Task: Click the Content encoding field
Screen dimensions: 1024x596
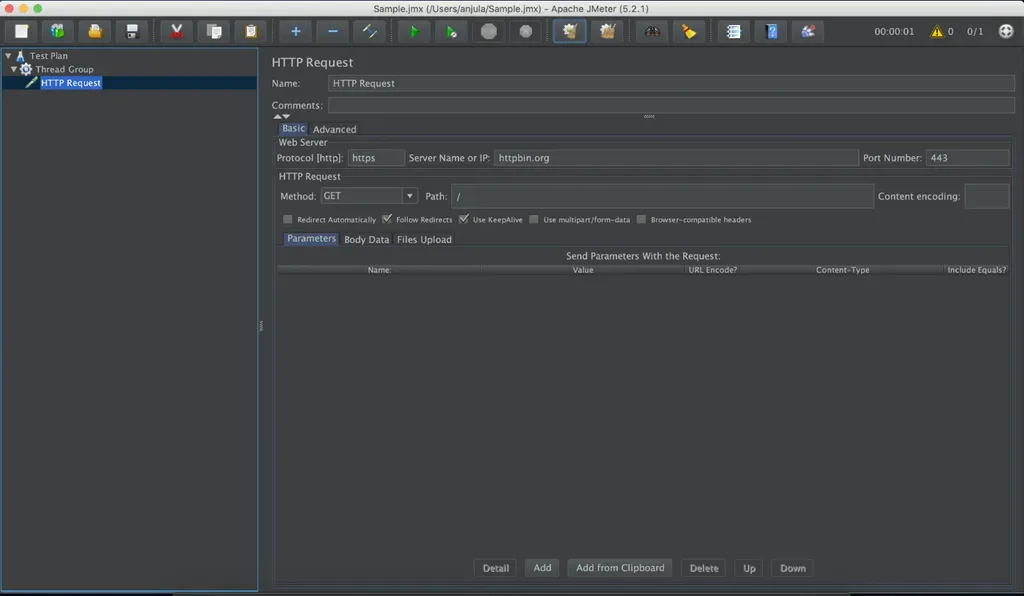Action: [x=987, y=196]
